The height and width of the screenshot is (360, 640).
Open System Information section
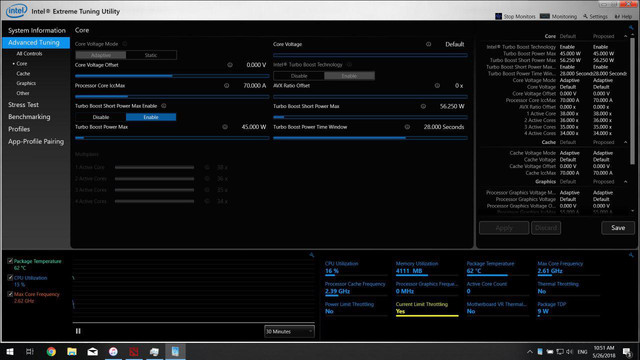click(36, 31)
